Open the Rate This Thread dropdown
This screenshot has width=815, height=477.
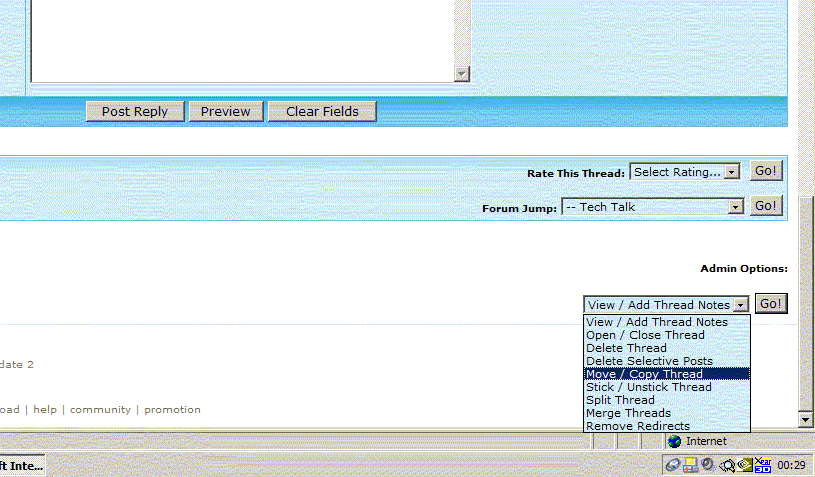pyautogui.click(x=731, y=172)
